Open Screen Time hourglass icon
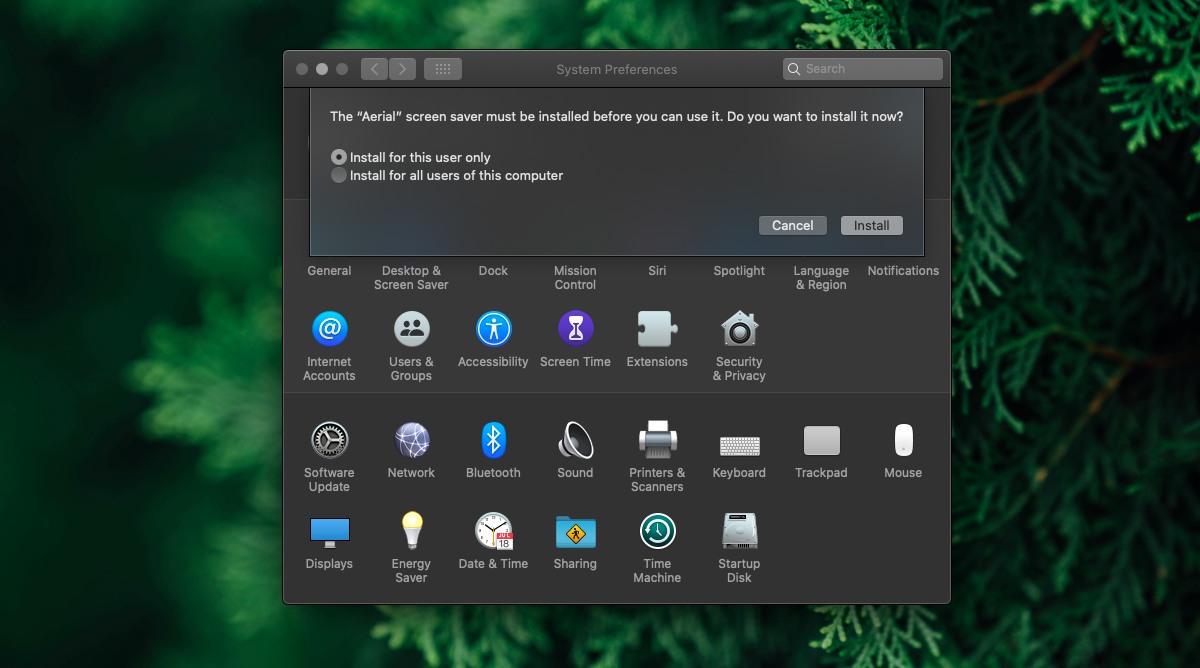This screenshot has width=1200, height=668. tap(575, 328)
